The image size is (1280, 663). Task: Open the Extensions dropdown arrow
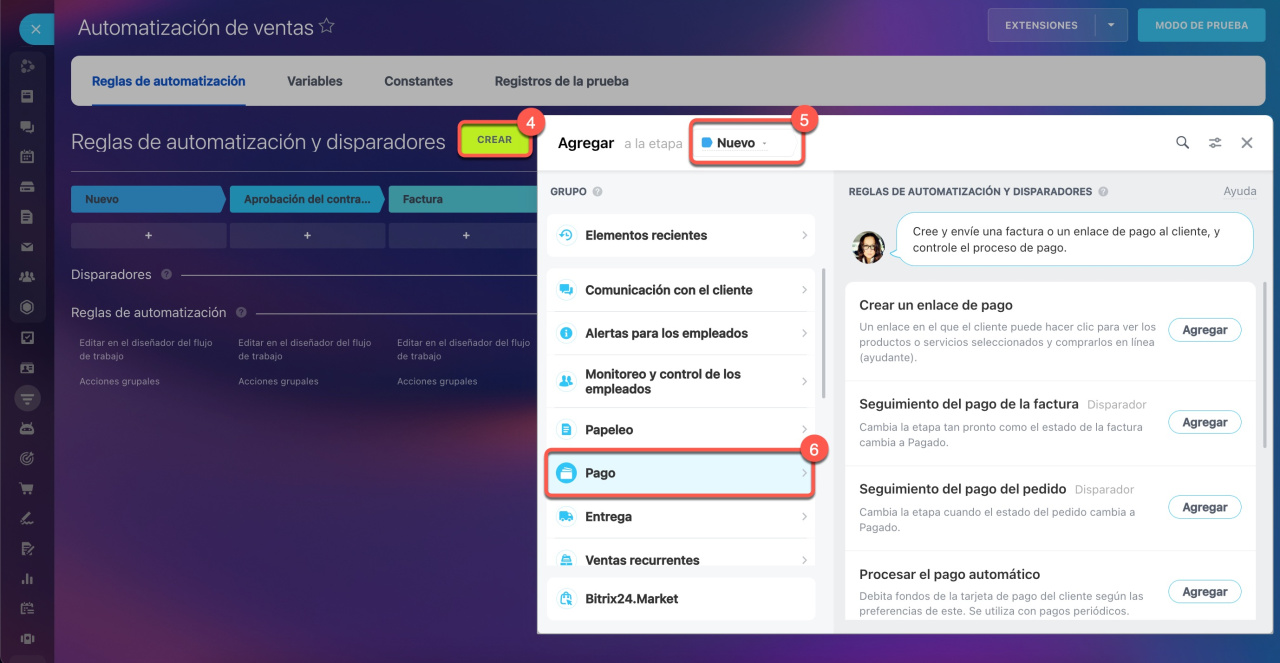pos(1111,25)
